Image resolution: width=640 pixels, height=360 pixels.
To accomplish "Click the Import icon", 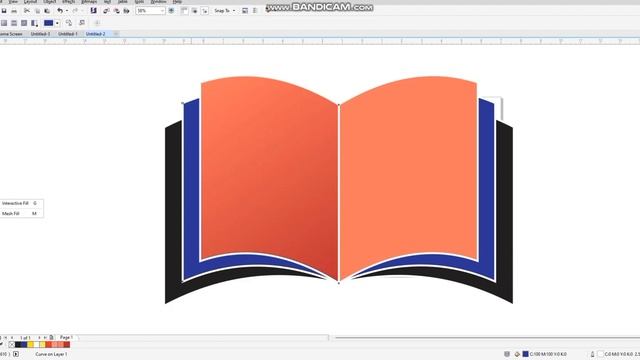I will [106, 11].
